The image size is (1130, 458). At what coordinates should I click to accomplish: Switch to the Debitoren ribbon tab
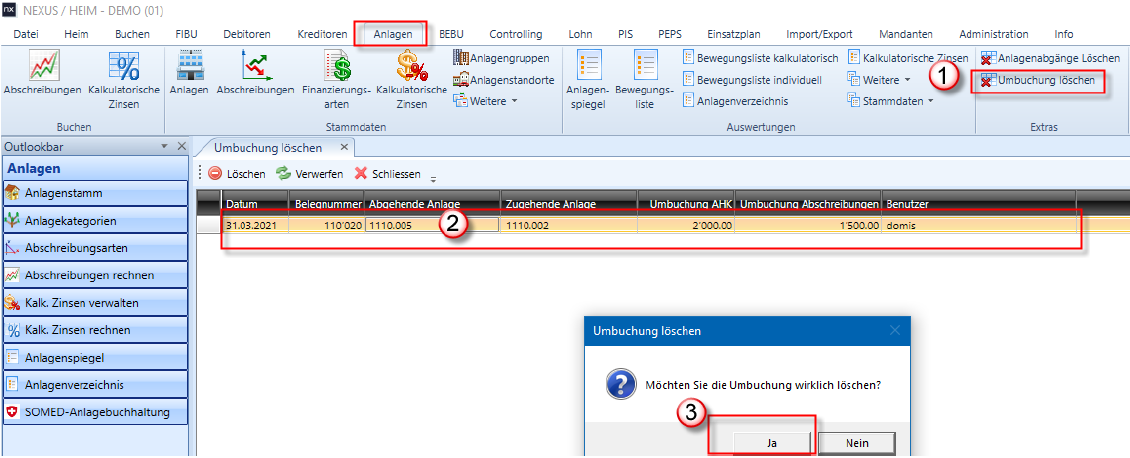coord(247,34)
